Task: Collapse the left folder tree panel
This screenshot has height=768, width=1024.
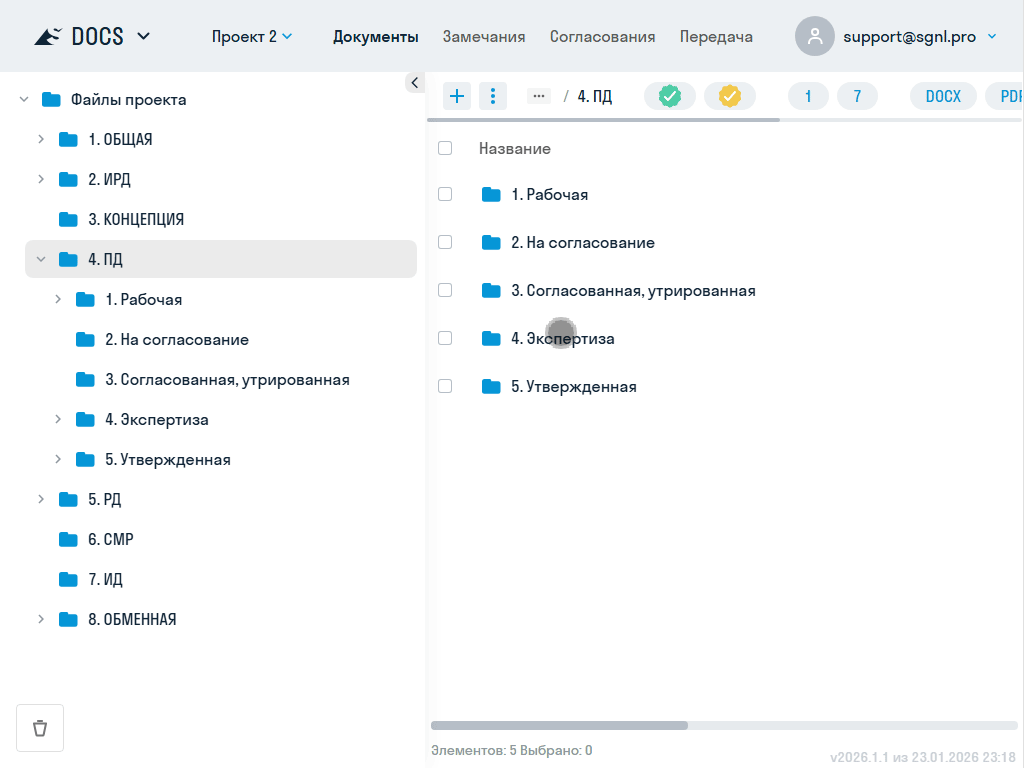Action: (415, 82)
